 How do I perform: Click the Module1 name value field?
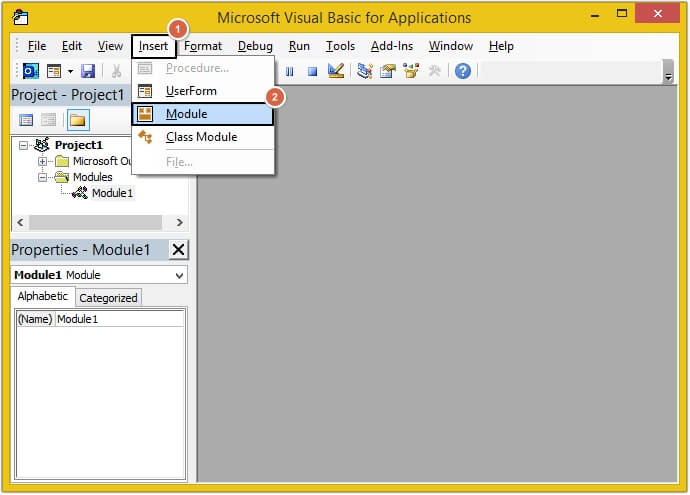click(x=120, y=319)
